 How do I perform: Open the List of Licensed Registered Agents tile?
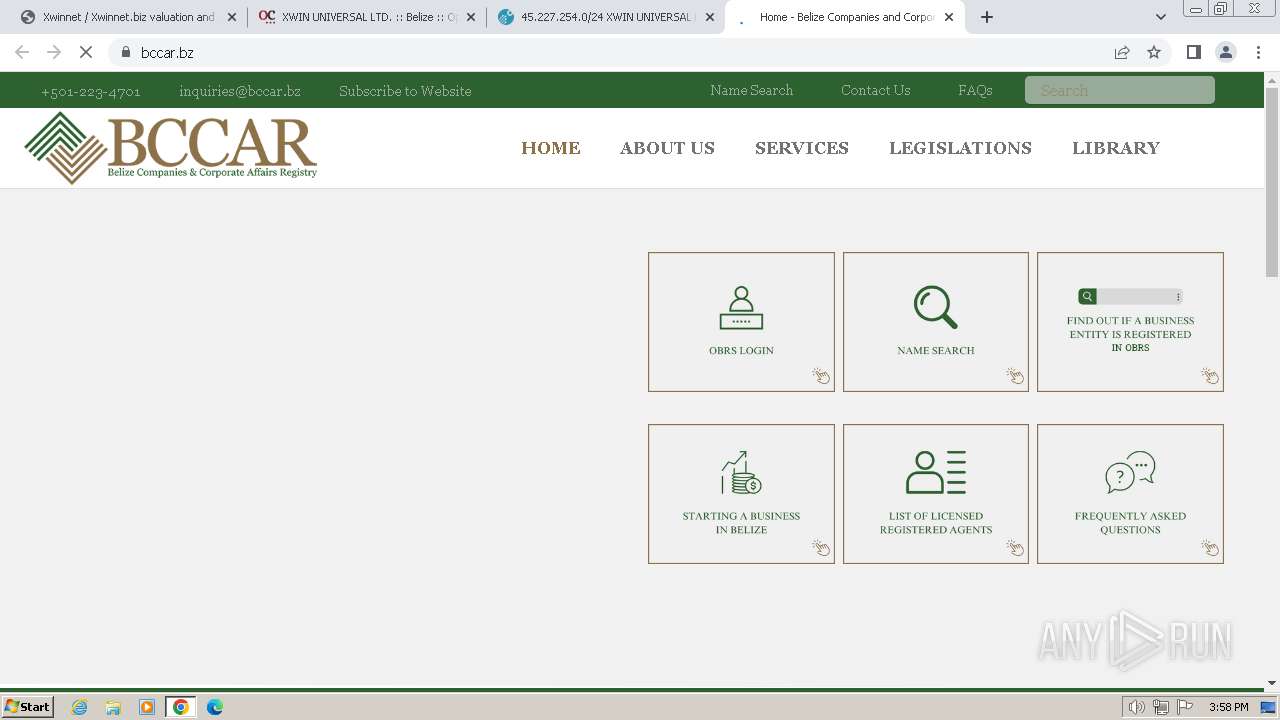(936, 494)
